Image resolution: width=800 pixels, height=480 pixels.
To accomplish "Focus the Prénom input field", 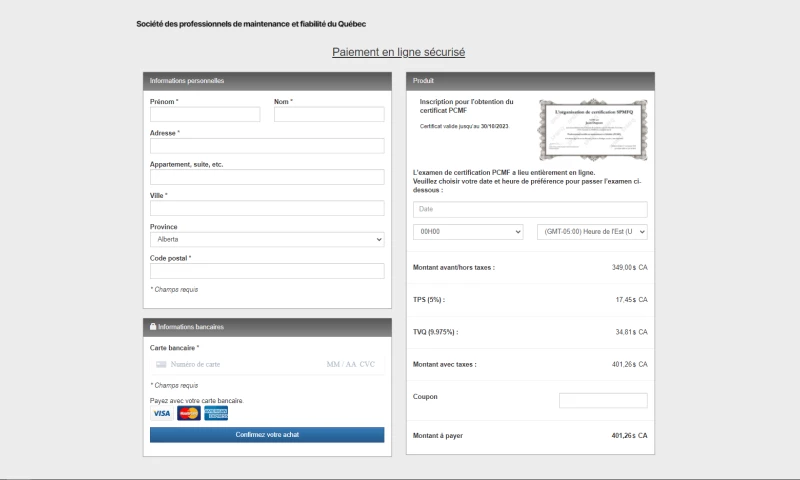I will pyautogui.click(x=205, y=115).
